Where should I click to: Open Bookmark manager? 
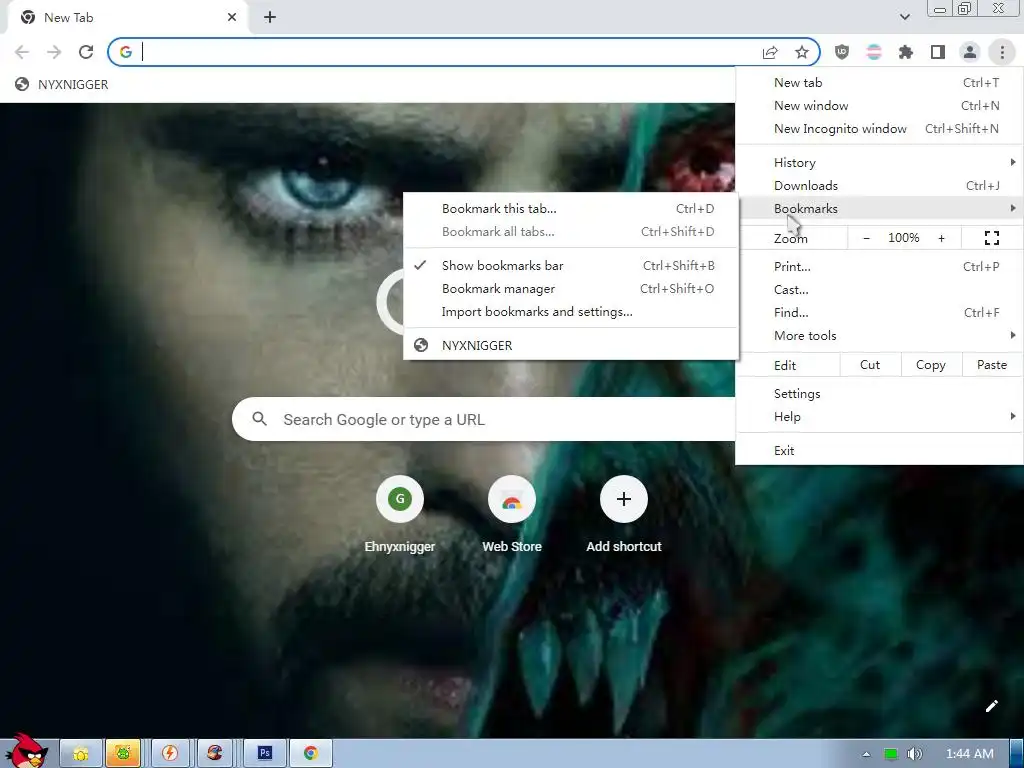[x=571, y=289]
